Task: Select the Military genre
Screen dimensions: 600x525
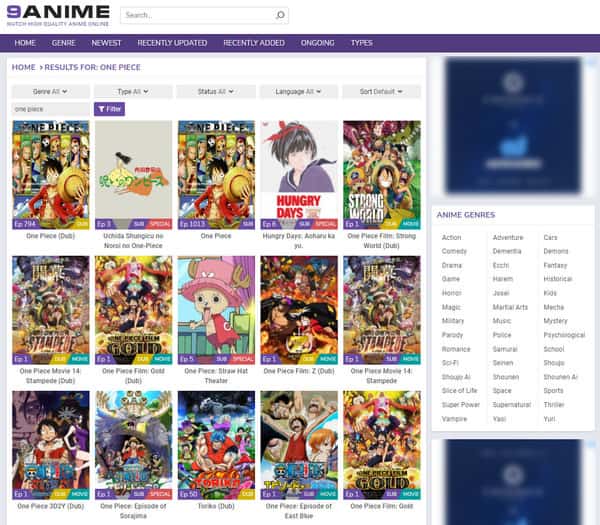Action: point(453,321)
